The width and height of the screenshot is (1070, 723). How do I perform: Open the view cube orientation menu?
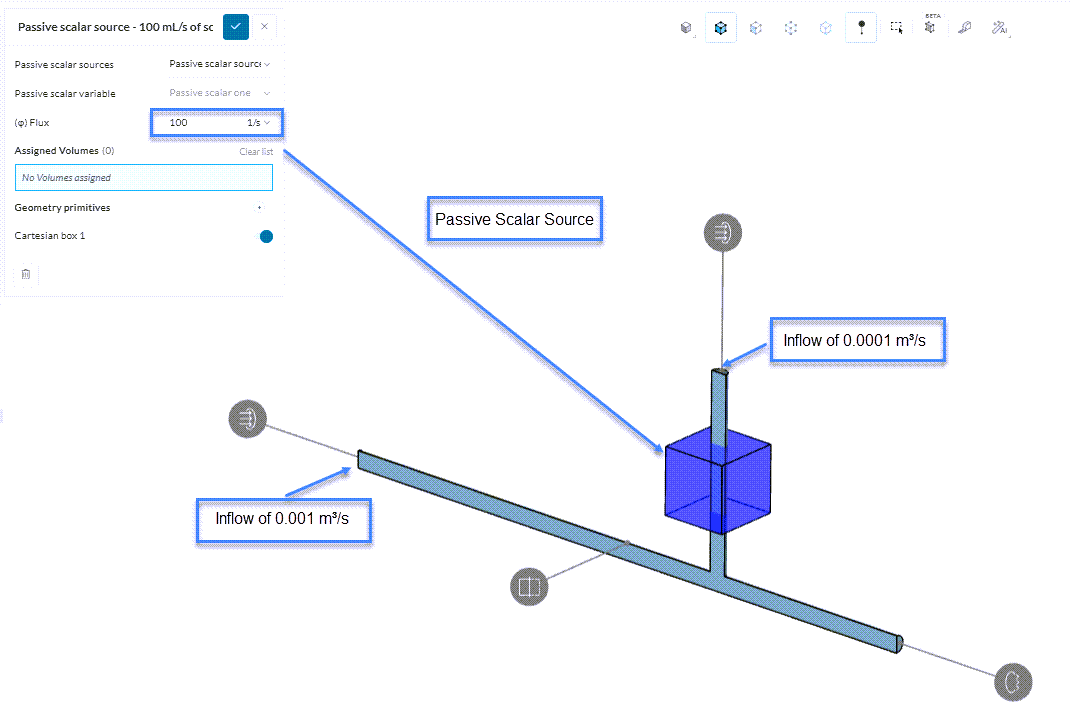pyautogui.click(x=686, y=28)
